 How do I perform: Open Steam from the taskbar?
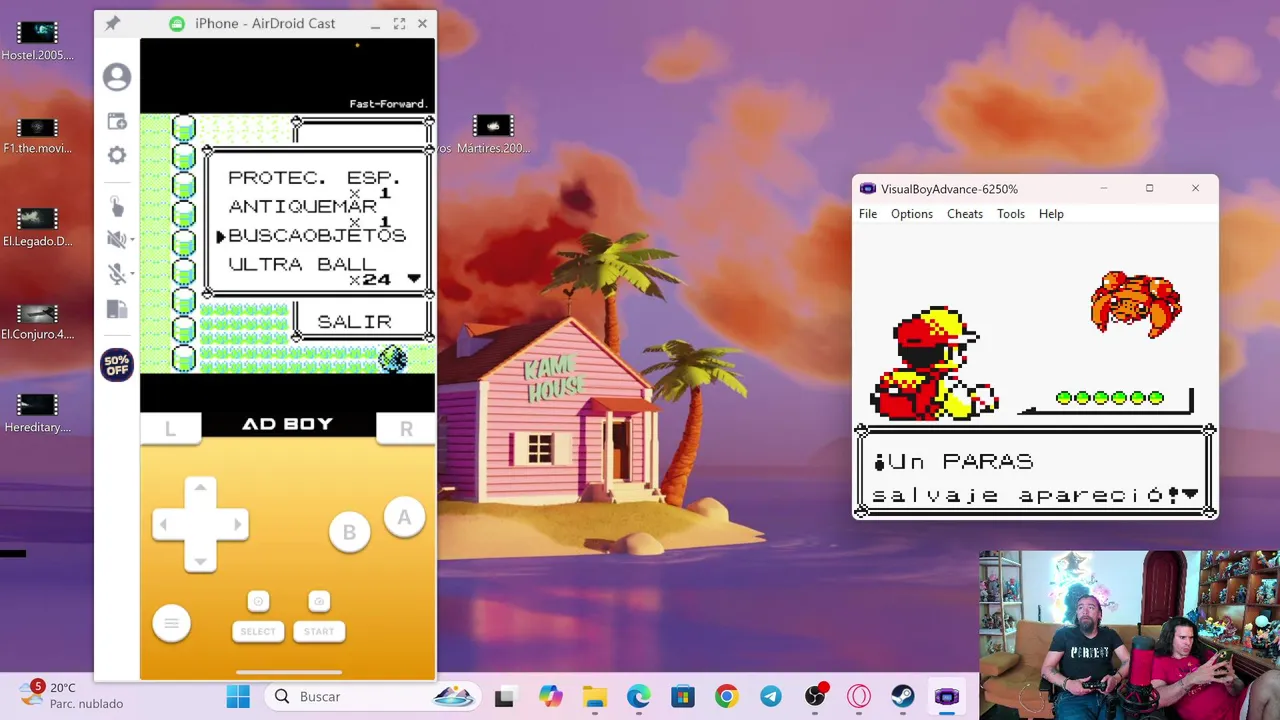point(903,697)
